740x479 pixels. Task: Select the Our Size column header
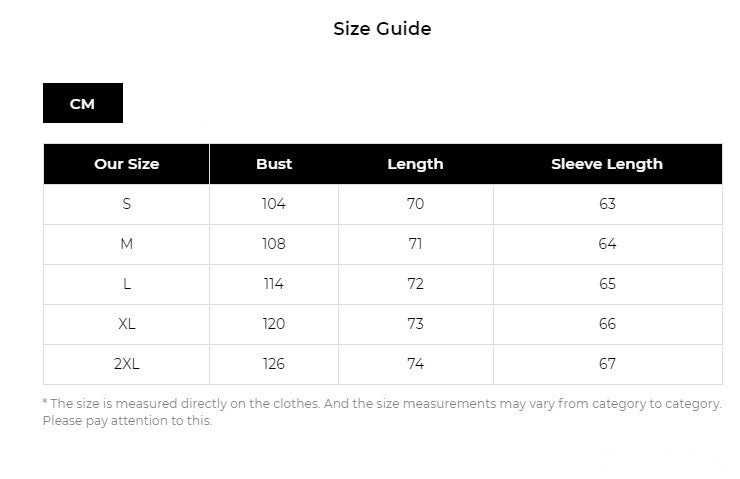127,164
